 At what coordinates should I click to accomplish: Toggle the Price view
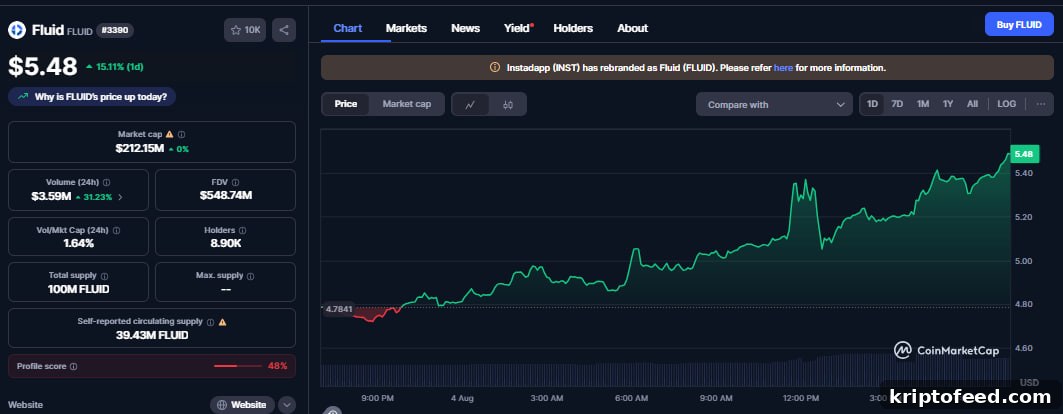(x=346, y=104)
